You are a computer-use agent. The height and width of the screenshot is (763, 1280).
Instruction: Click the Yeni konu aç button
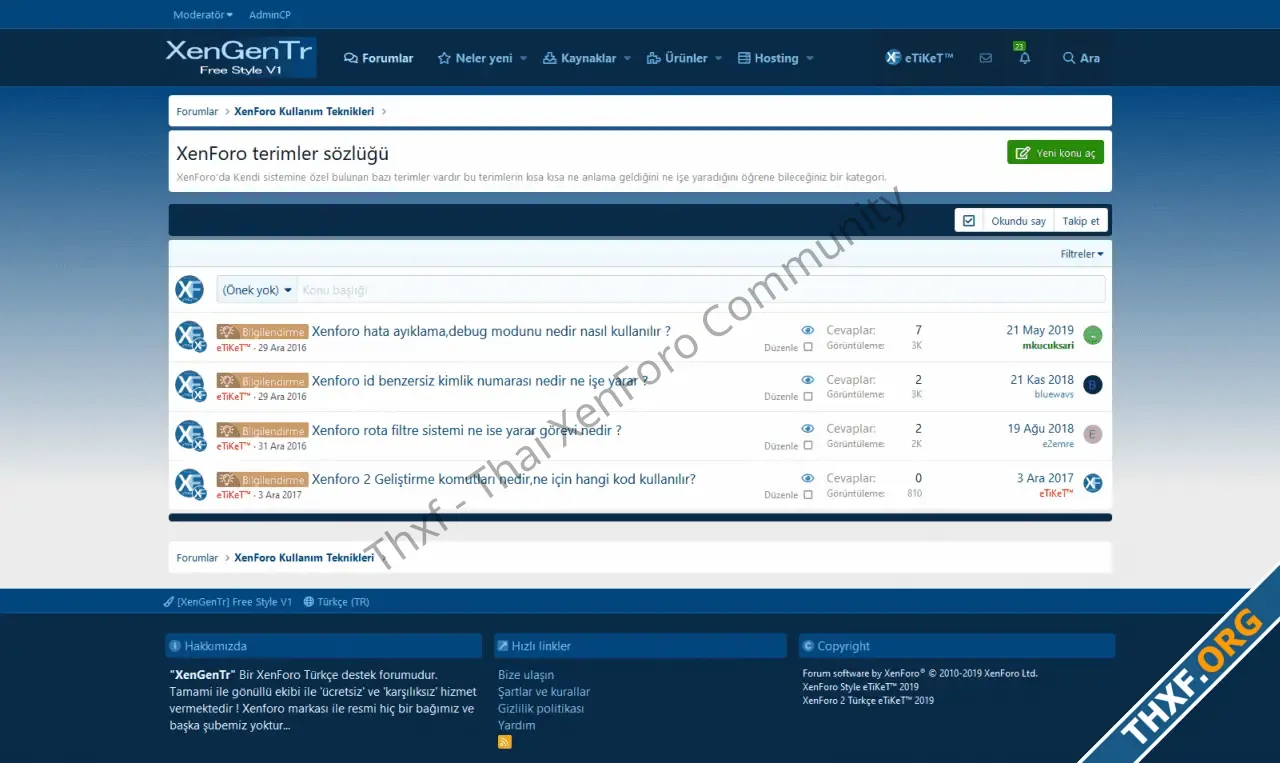pos(1055,153)
